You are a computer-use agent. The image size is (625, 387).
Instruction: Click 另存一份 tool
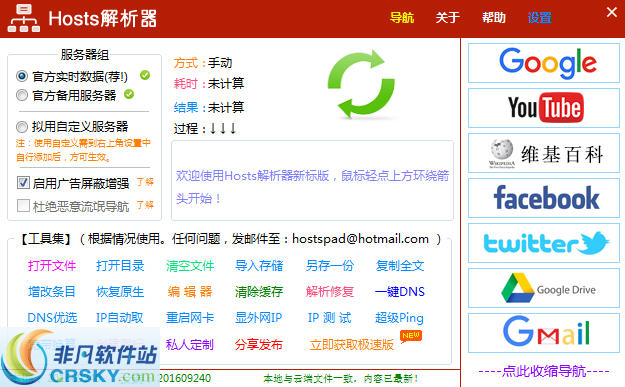(330, 265)
